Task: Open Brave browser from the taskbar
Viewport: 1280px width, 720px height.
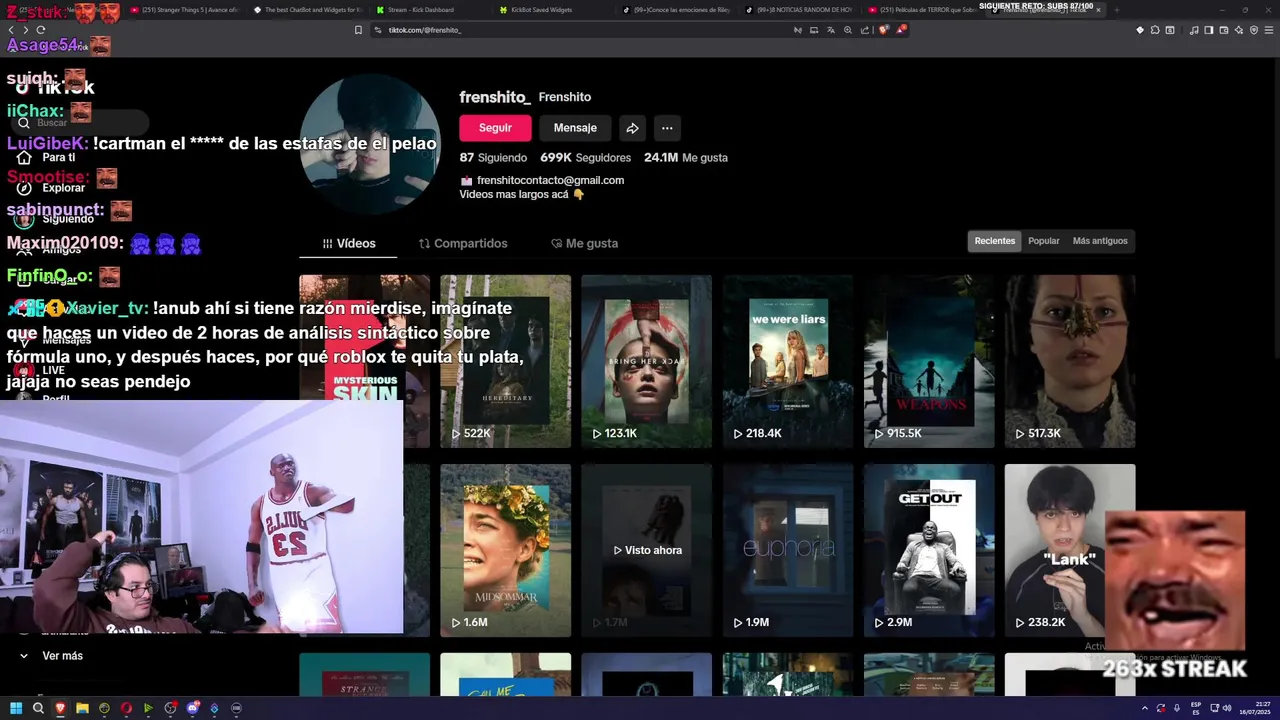Action: [x=60, y=708]
